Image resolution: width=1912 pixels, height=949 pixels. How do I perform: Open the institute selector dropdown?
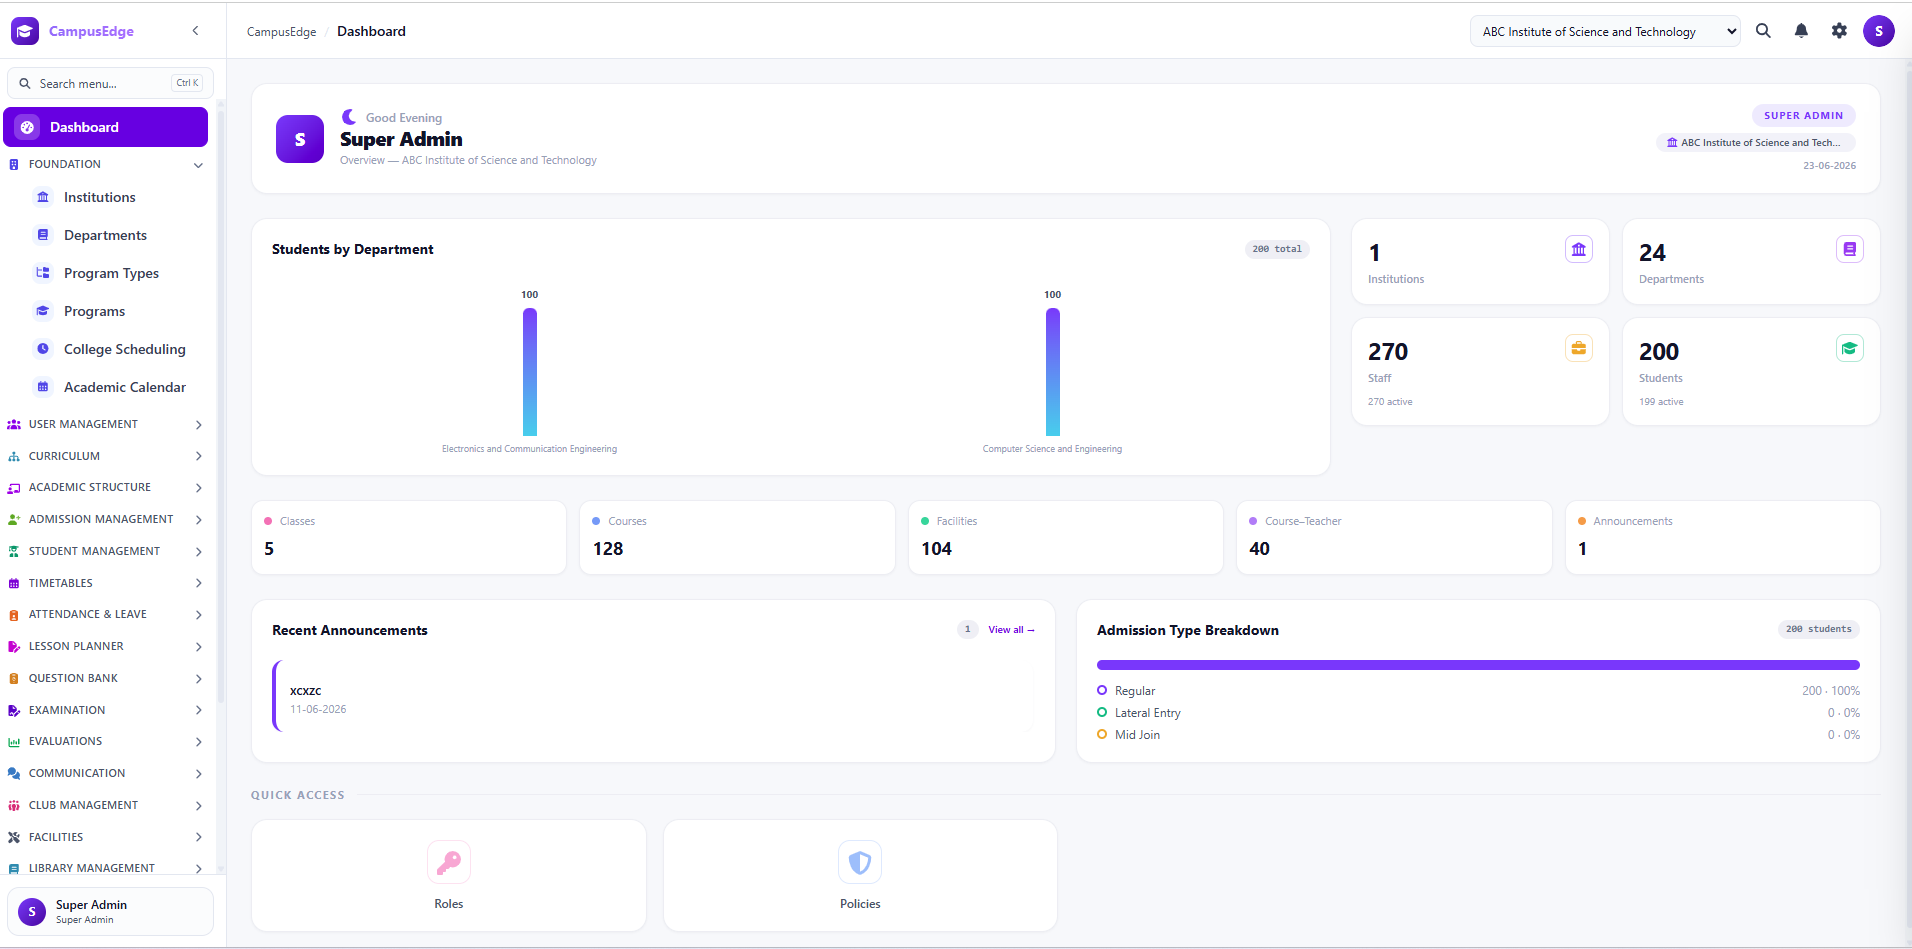click(1605, 31)
